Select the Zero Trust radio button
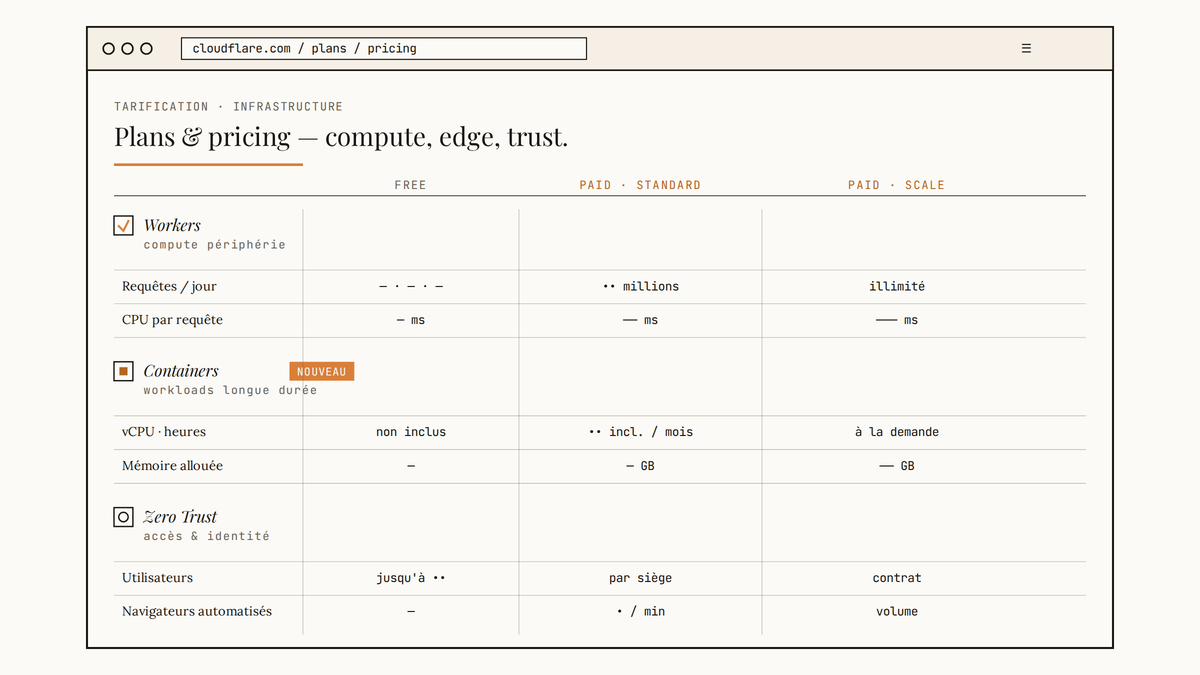1200x675 pixels. click(123, 517)
